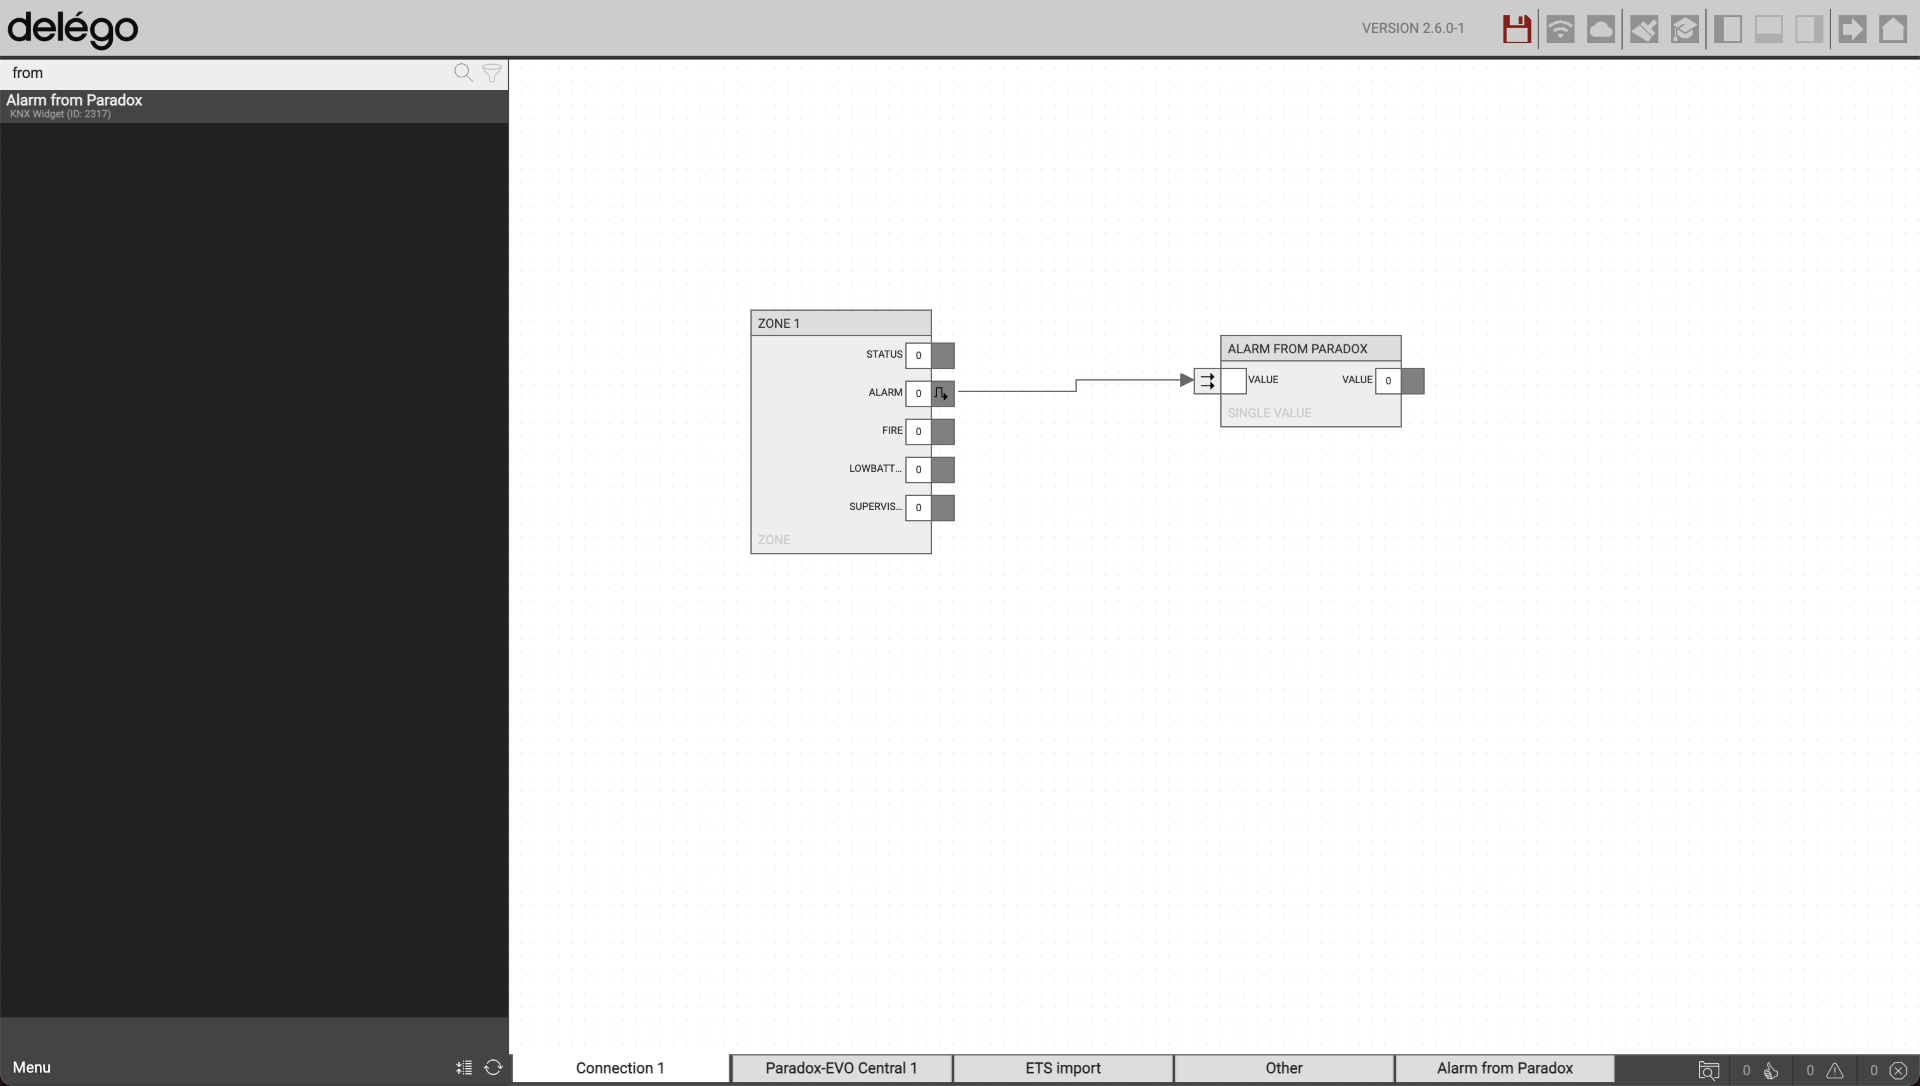Click the right arrow export icon
Image resolution: width=1920 pixels, height=1086 pixels.
coord(1852,29)
